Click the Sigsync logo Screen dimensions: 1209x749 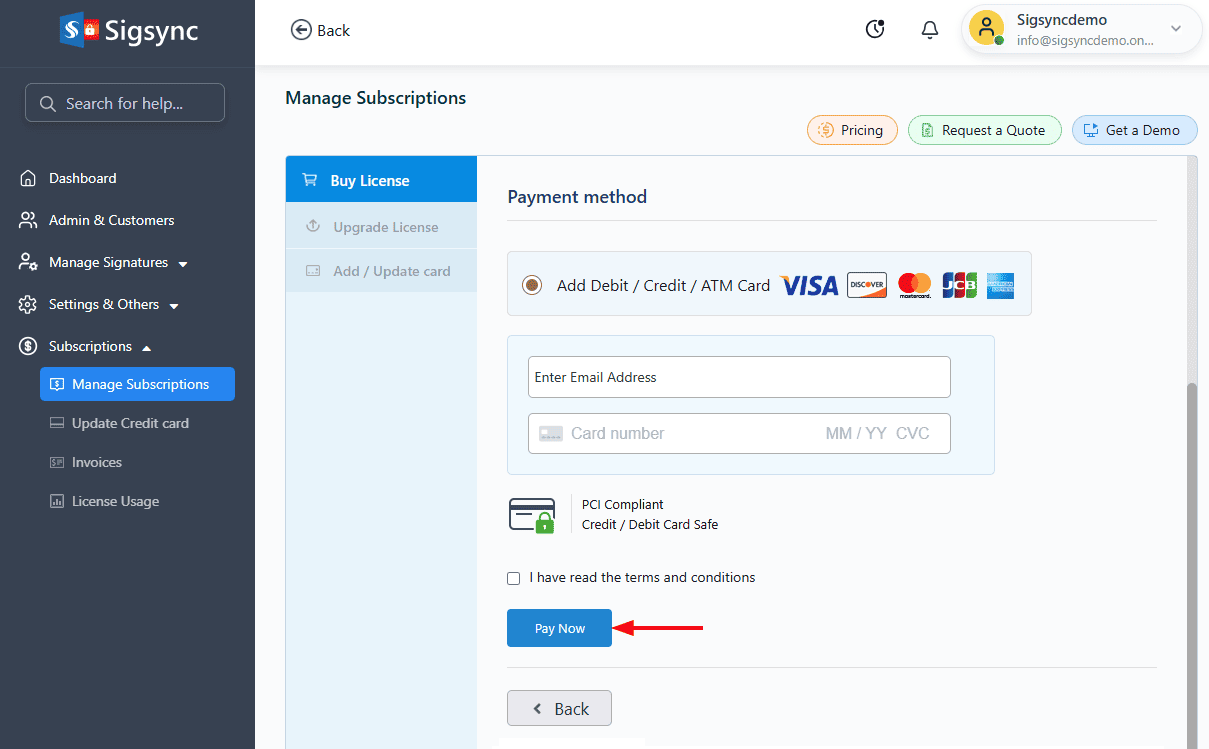[x=128, y=30]
